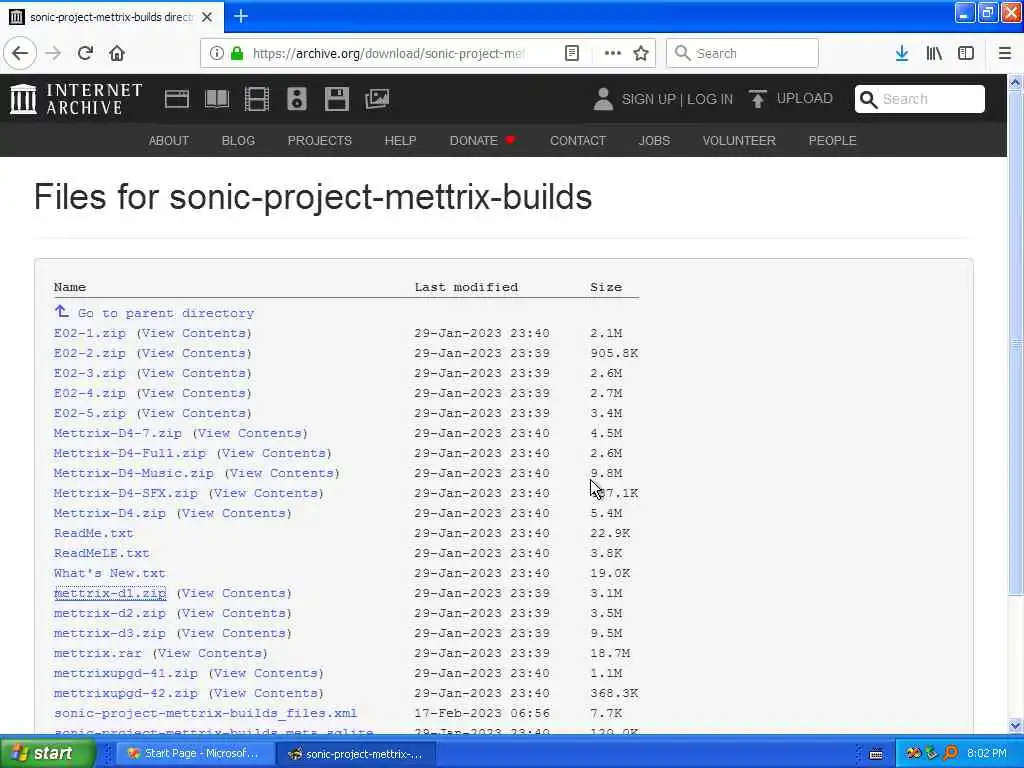Viewport: 1024px width, 768px height.
Task: Open page actions three-dot menu
Action: tap(613, 53)
